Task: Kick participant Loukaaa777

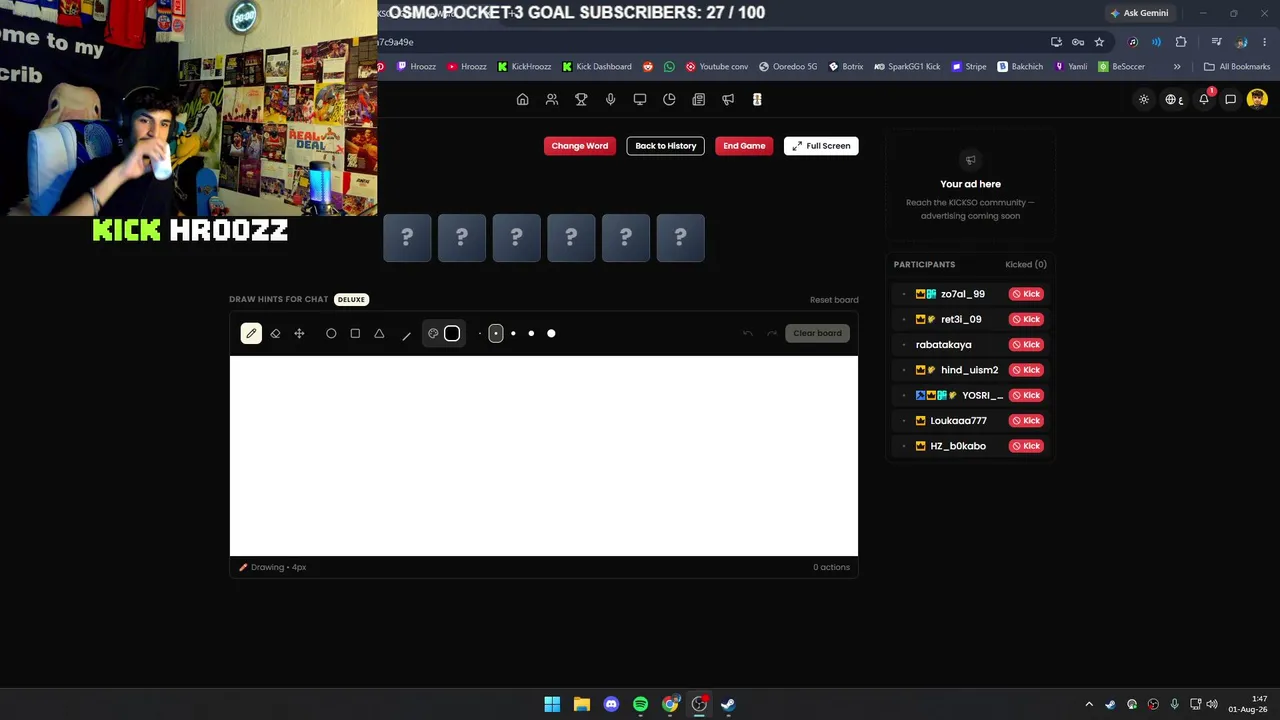Action: pos(1026,421)
